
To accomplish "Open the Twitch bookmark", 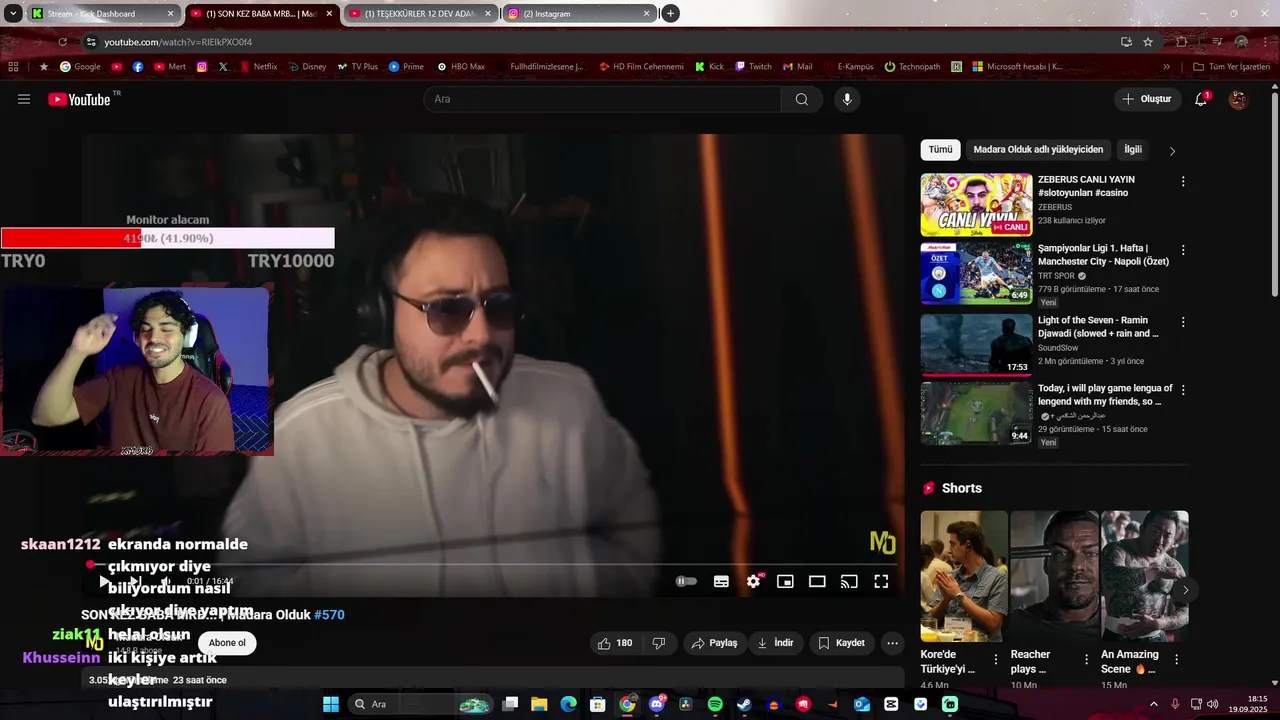I will click(753, 67).
